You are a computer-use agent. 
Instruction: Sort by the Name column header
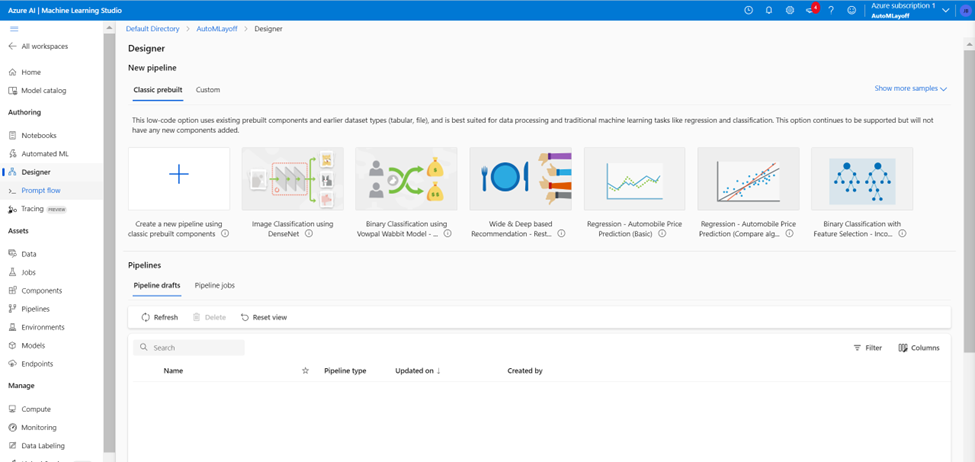[173, 371]
